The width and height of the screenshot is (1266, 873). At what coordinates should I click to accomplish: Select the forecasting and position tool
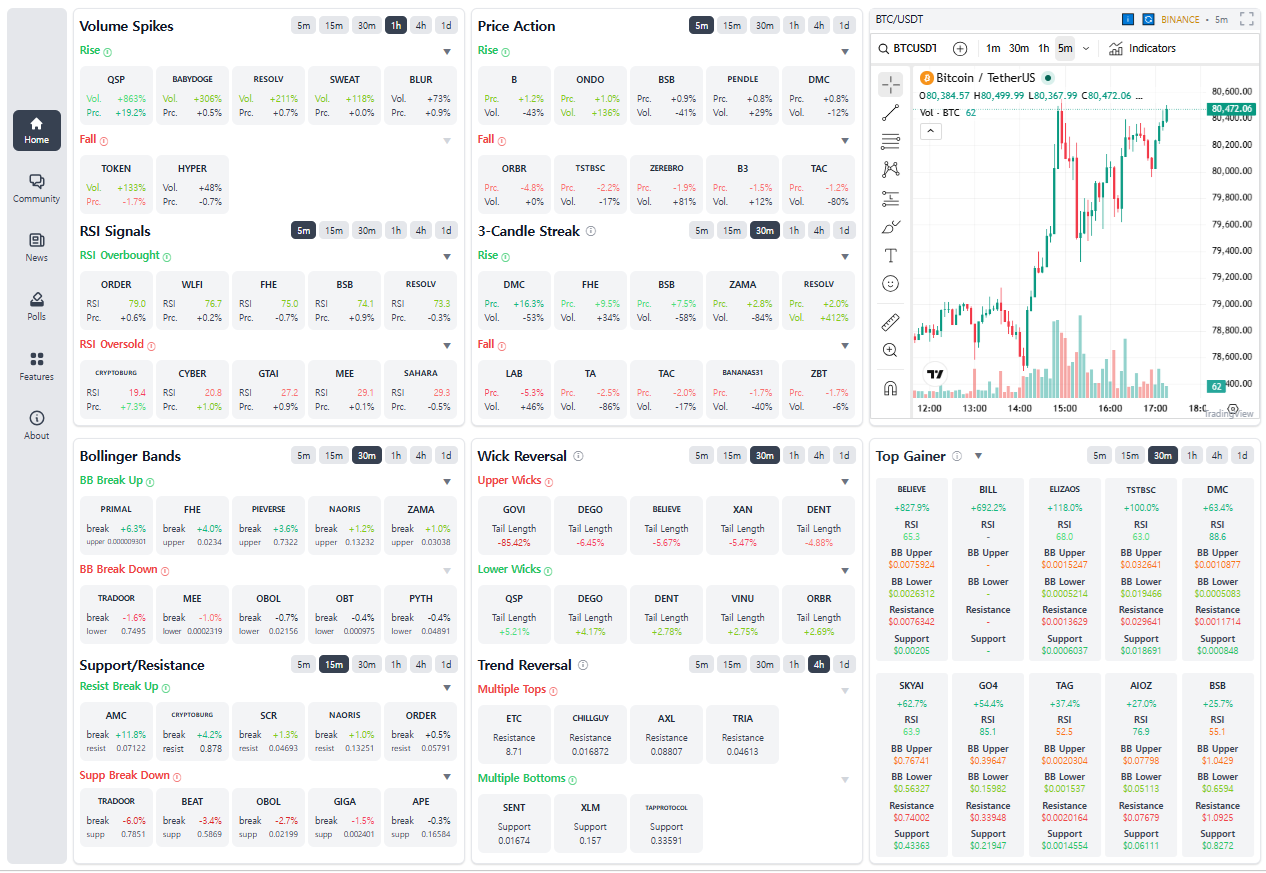[x=890, y=199]
